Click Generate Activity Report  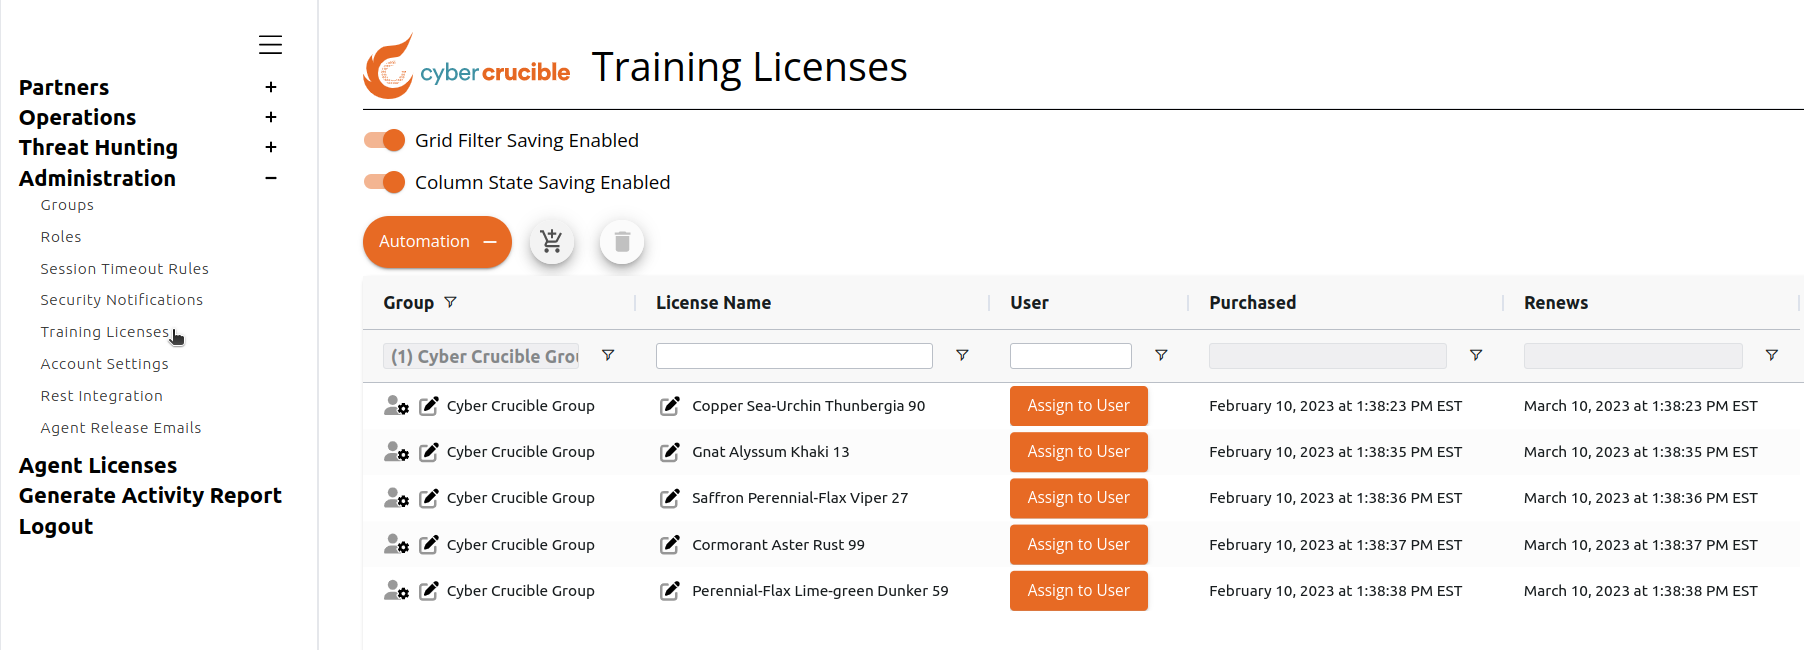point(150,495)
